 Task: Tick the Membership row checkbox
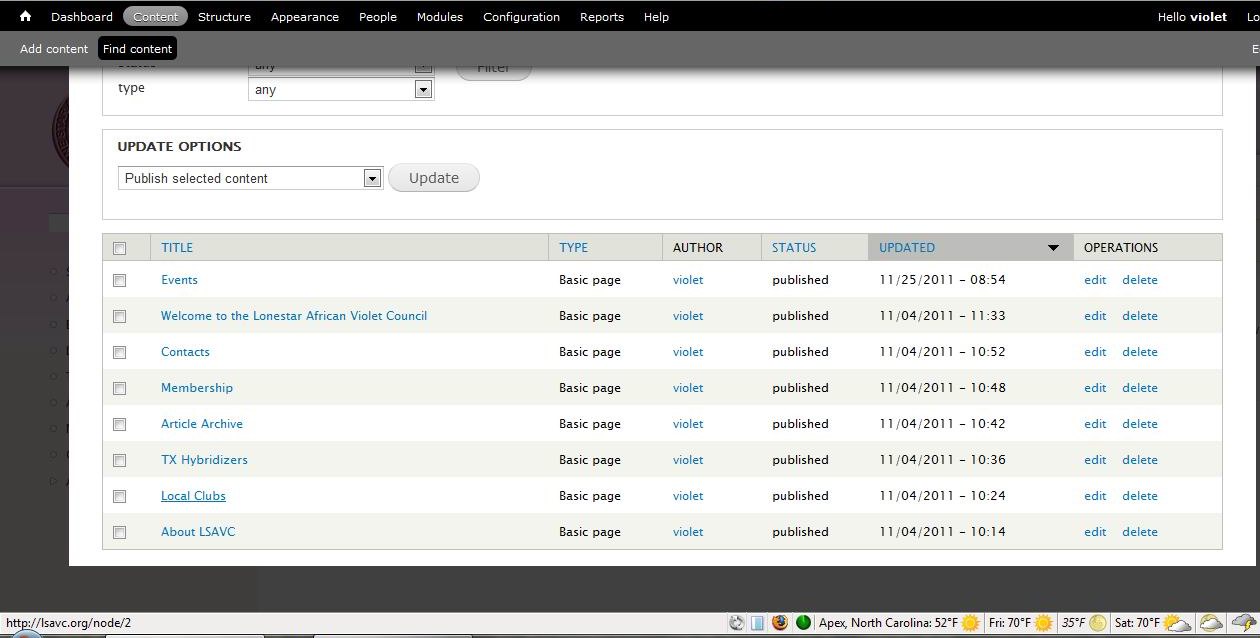tap(120, 388)
